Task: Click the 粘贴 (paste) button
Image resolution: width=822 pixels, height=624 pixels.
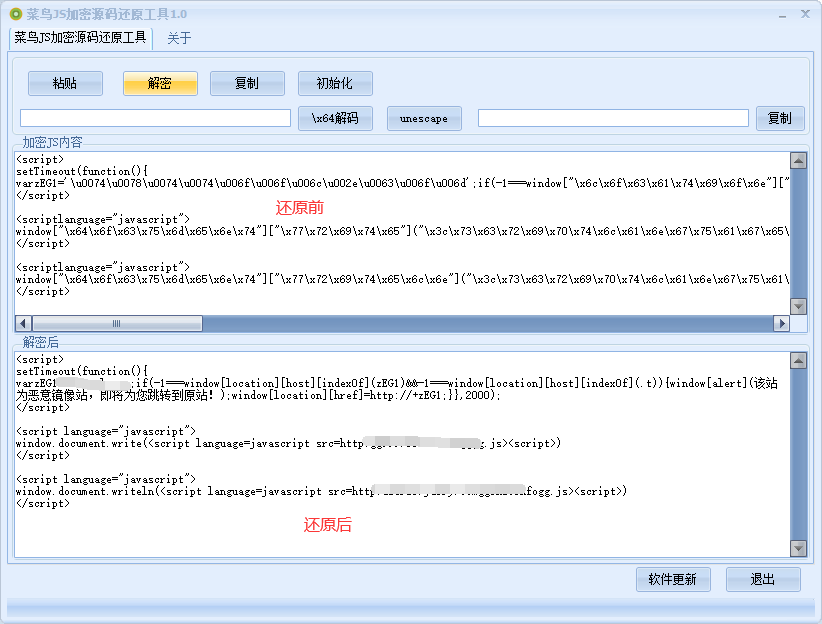Action: tap(65, 83)
